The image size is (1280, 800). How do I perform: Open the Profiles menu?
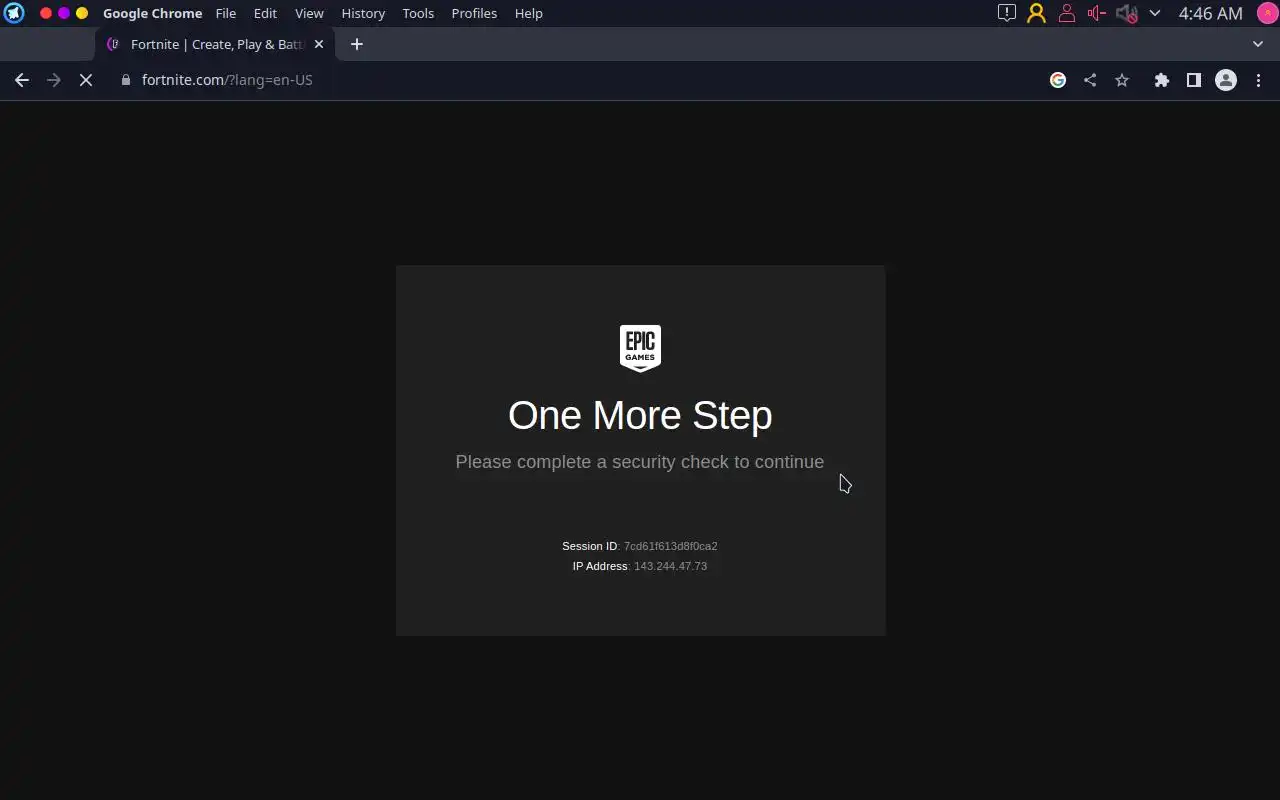point(474,13)
